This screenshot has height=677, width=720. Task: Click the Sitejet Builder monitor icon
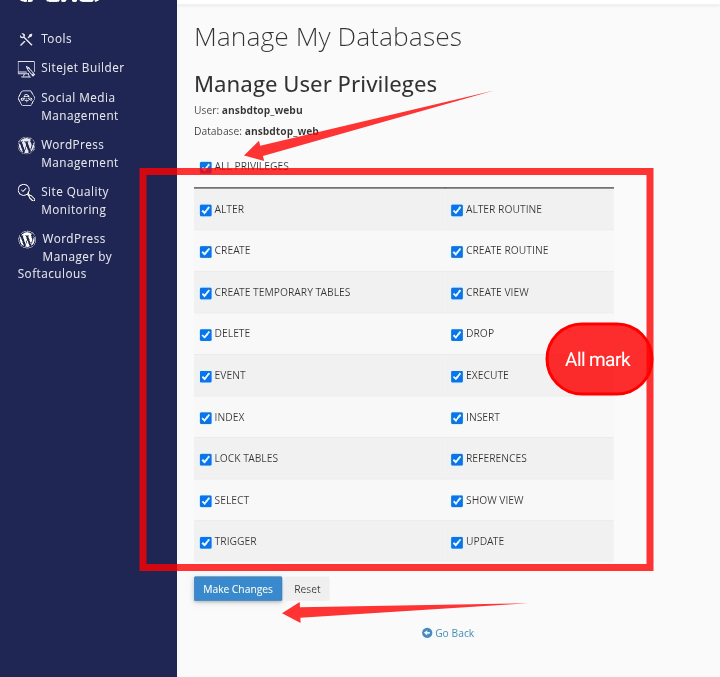pos(26,68)
